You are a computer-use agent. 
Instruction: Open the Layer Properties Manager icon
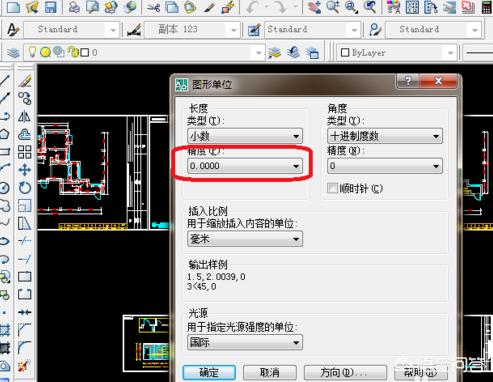point(13,53)
